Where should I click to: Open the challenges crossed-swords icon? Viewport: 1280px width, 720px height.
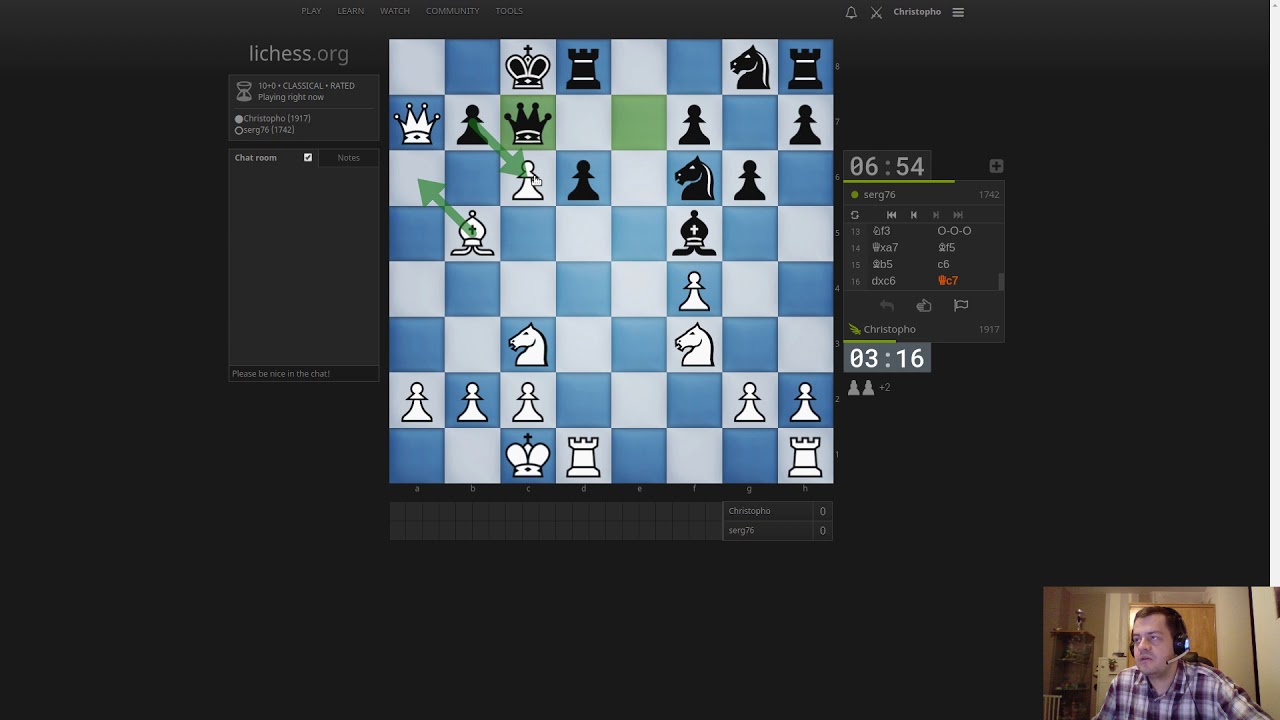click(876, 12)
